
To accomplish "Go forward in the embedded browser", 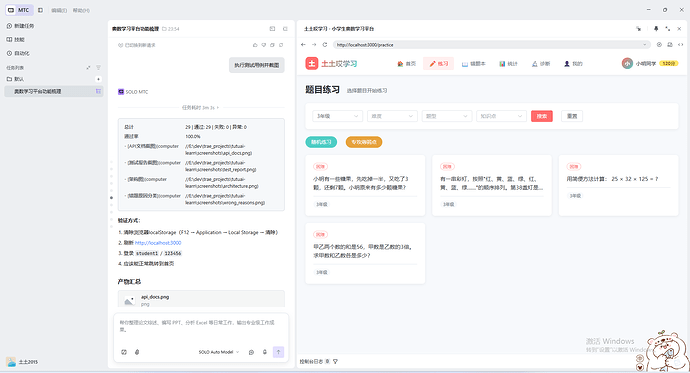I will coord(314,44).
